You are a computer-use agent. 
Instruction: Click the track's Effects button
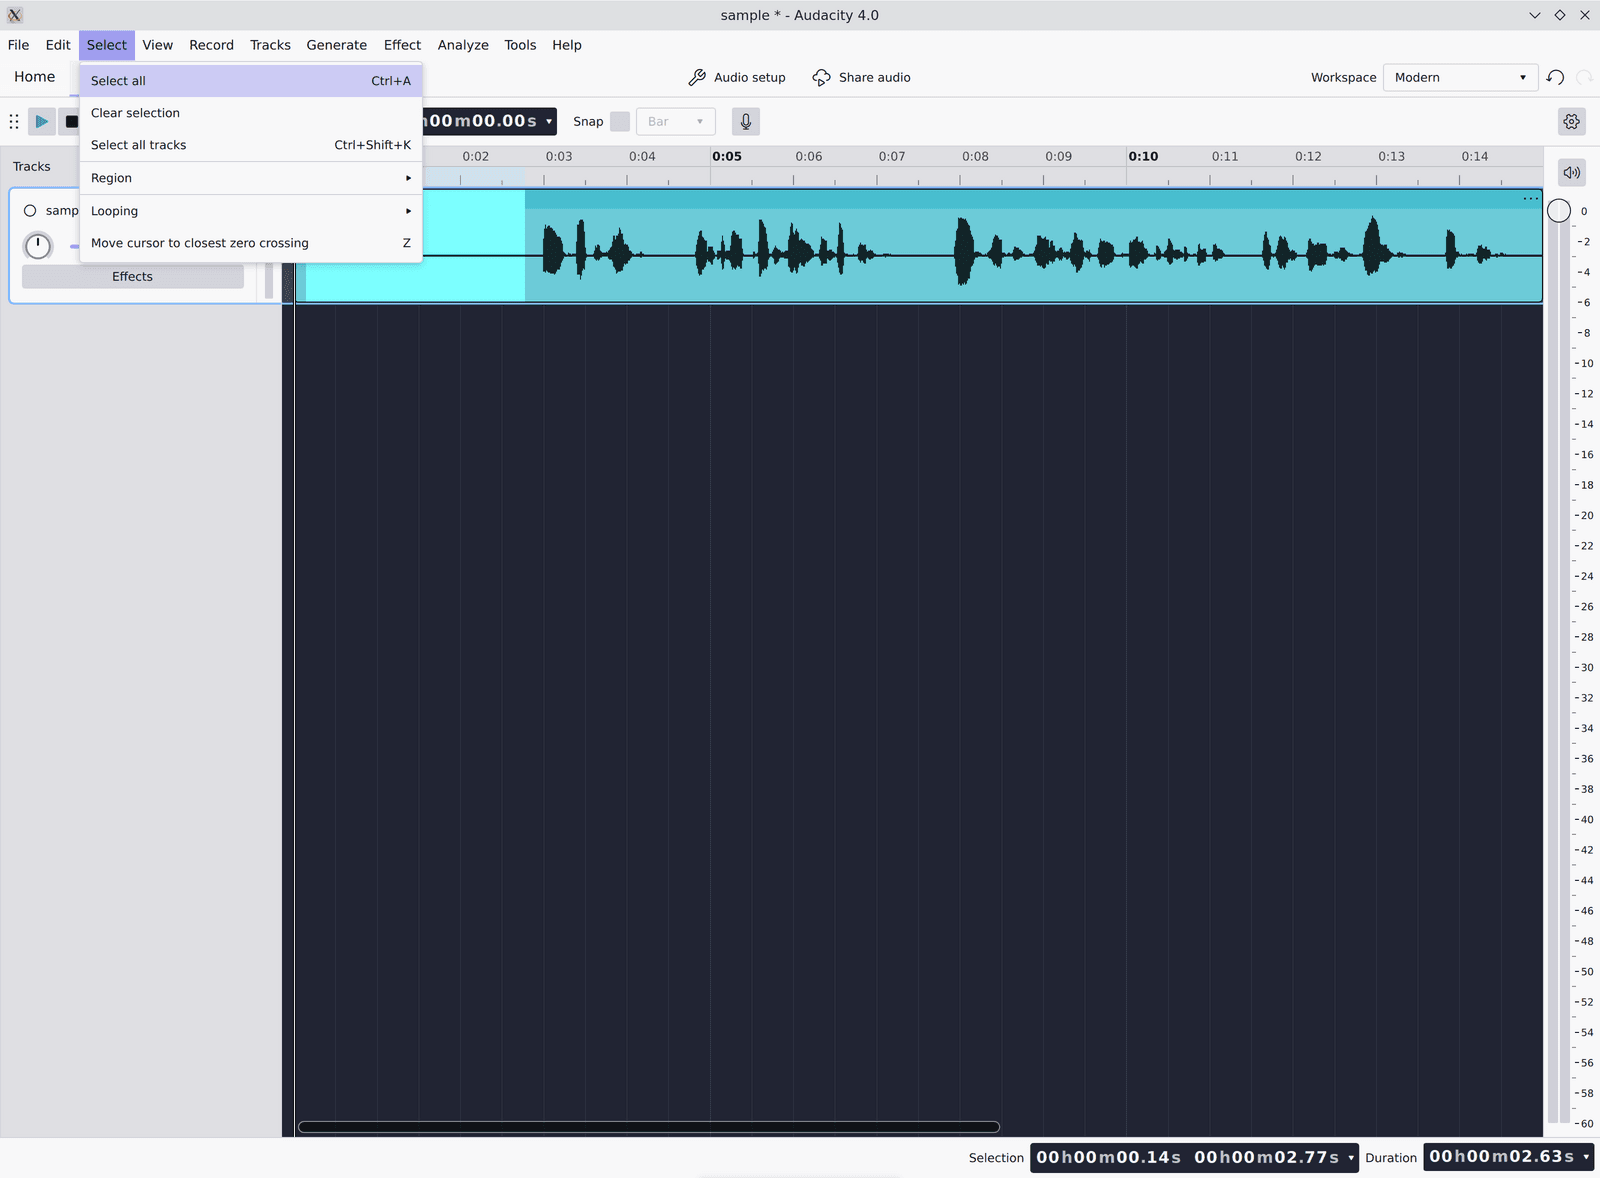tap(133, 277)
